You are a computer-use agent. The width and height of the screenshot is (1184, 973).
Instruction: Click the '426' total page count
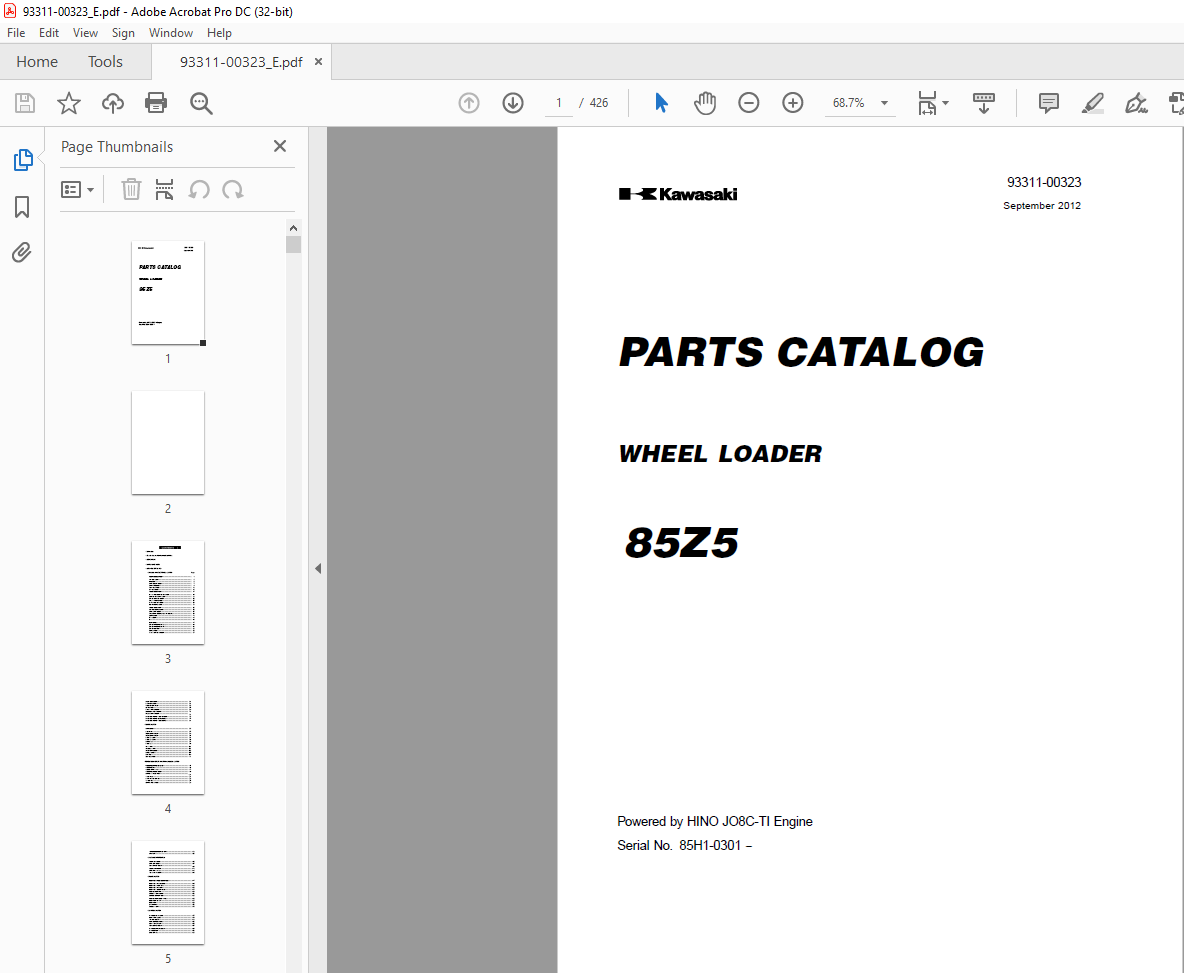point(599,103)
